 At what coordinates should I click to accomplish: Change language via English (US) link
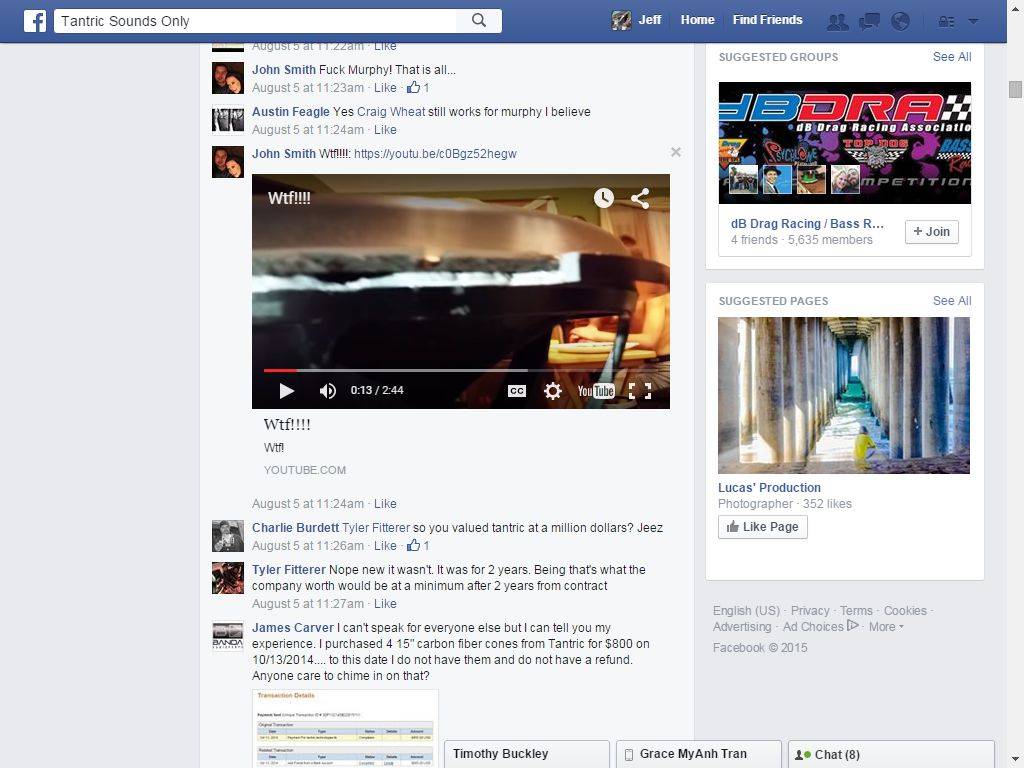pos(746,611)
